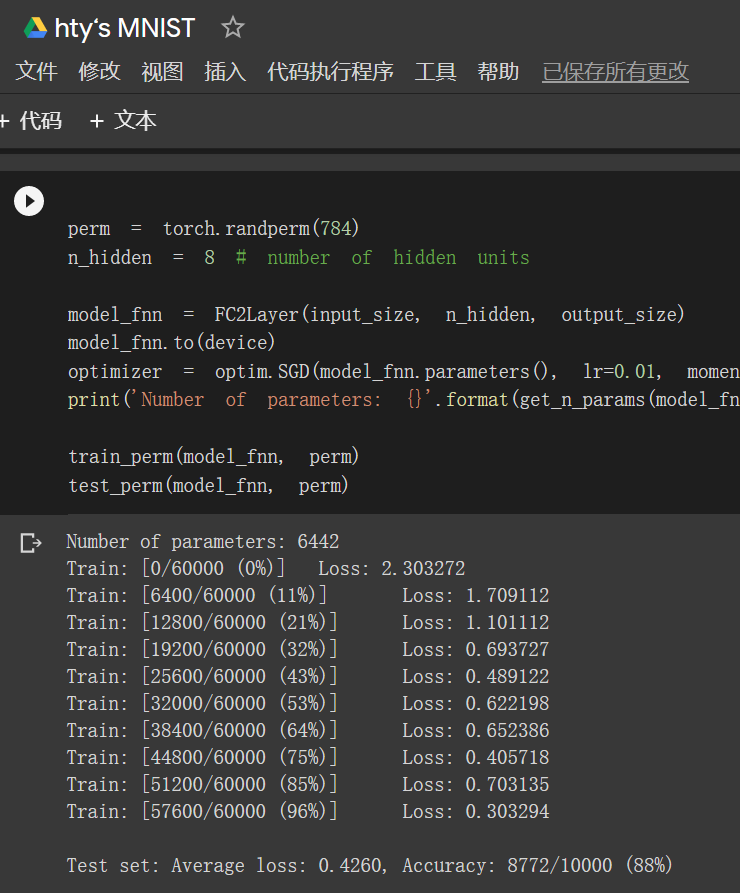Open the 视图 menu
The height and width of the screenshot is (893, 740).
pyautogui.click(x=162, y=72)
